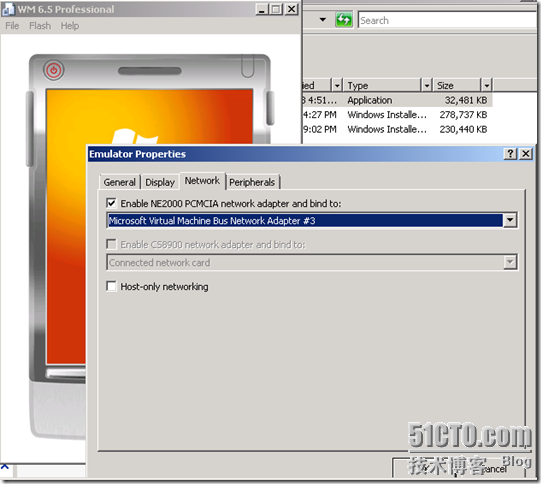Open the Size column filter dropdown
541x484 pixels.
point(486,85)
